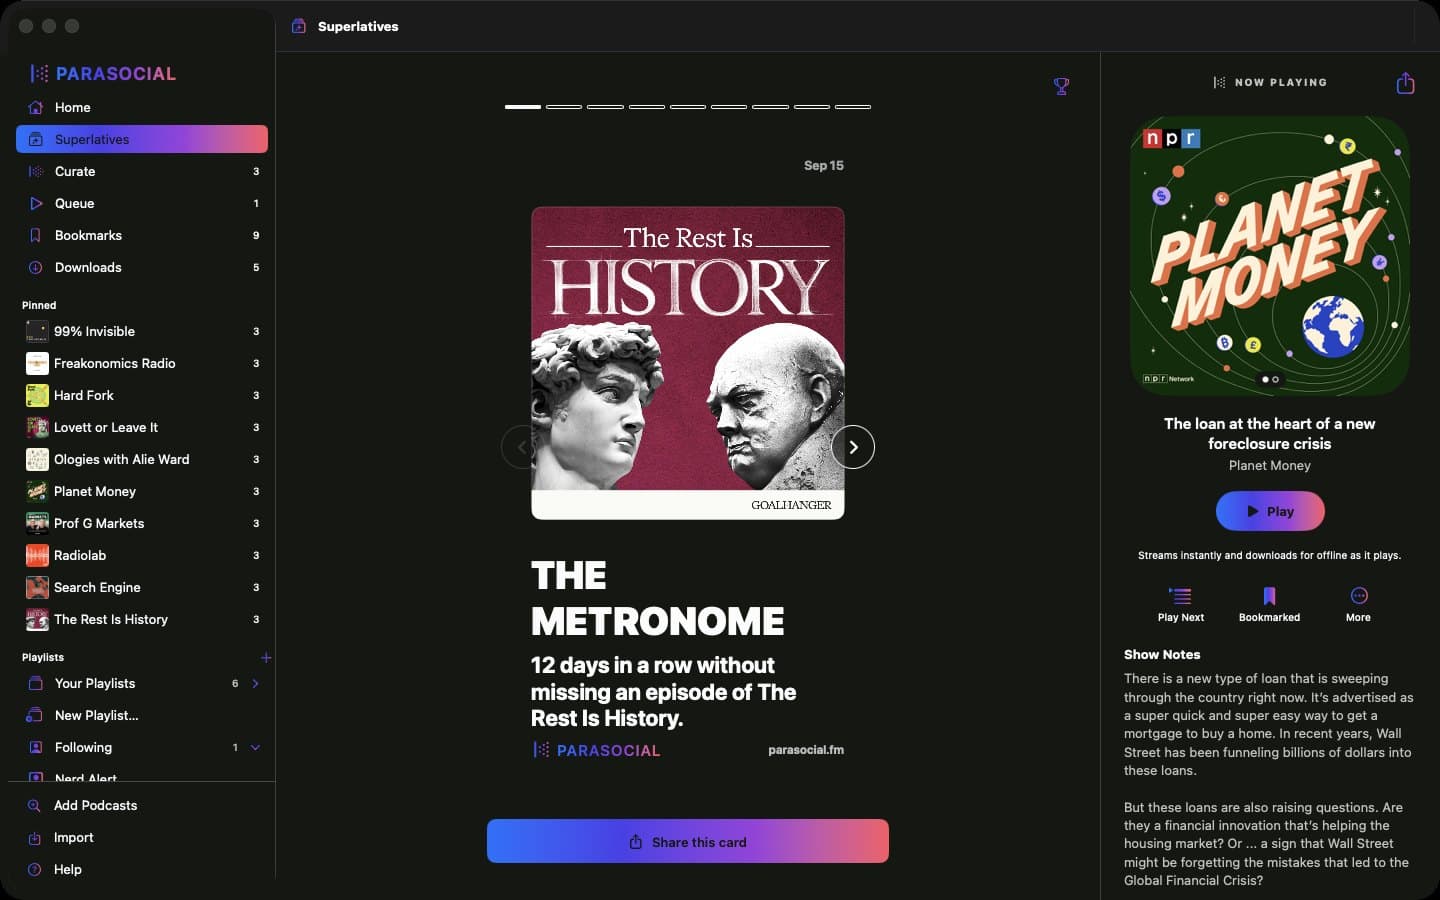Image resolution: width=1440 pixels, height=900 pixels.
Task: Open pinned podcast The Rest Is History
Action: click(142, 619)
